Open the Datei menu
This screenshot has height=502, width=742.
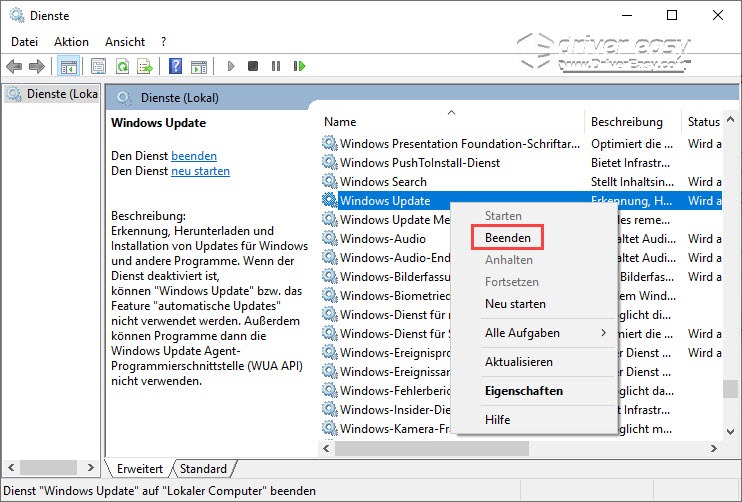25,42
